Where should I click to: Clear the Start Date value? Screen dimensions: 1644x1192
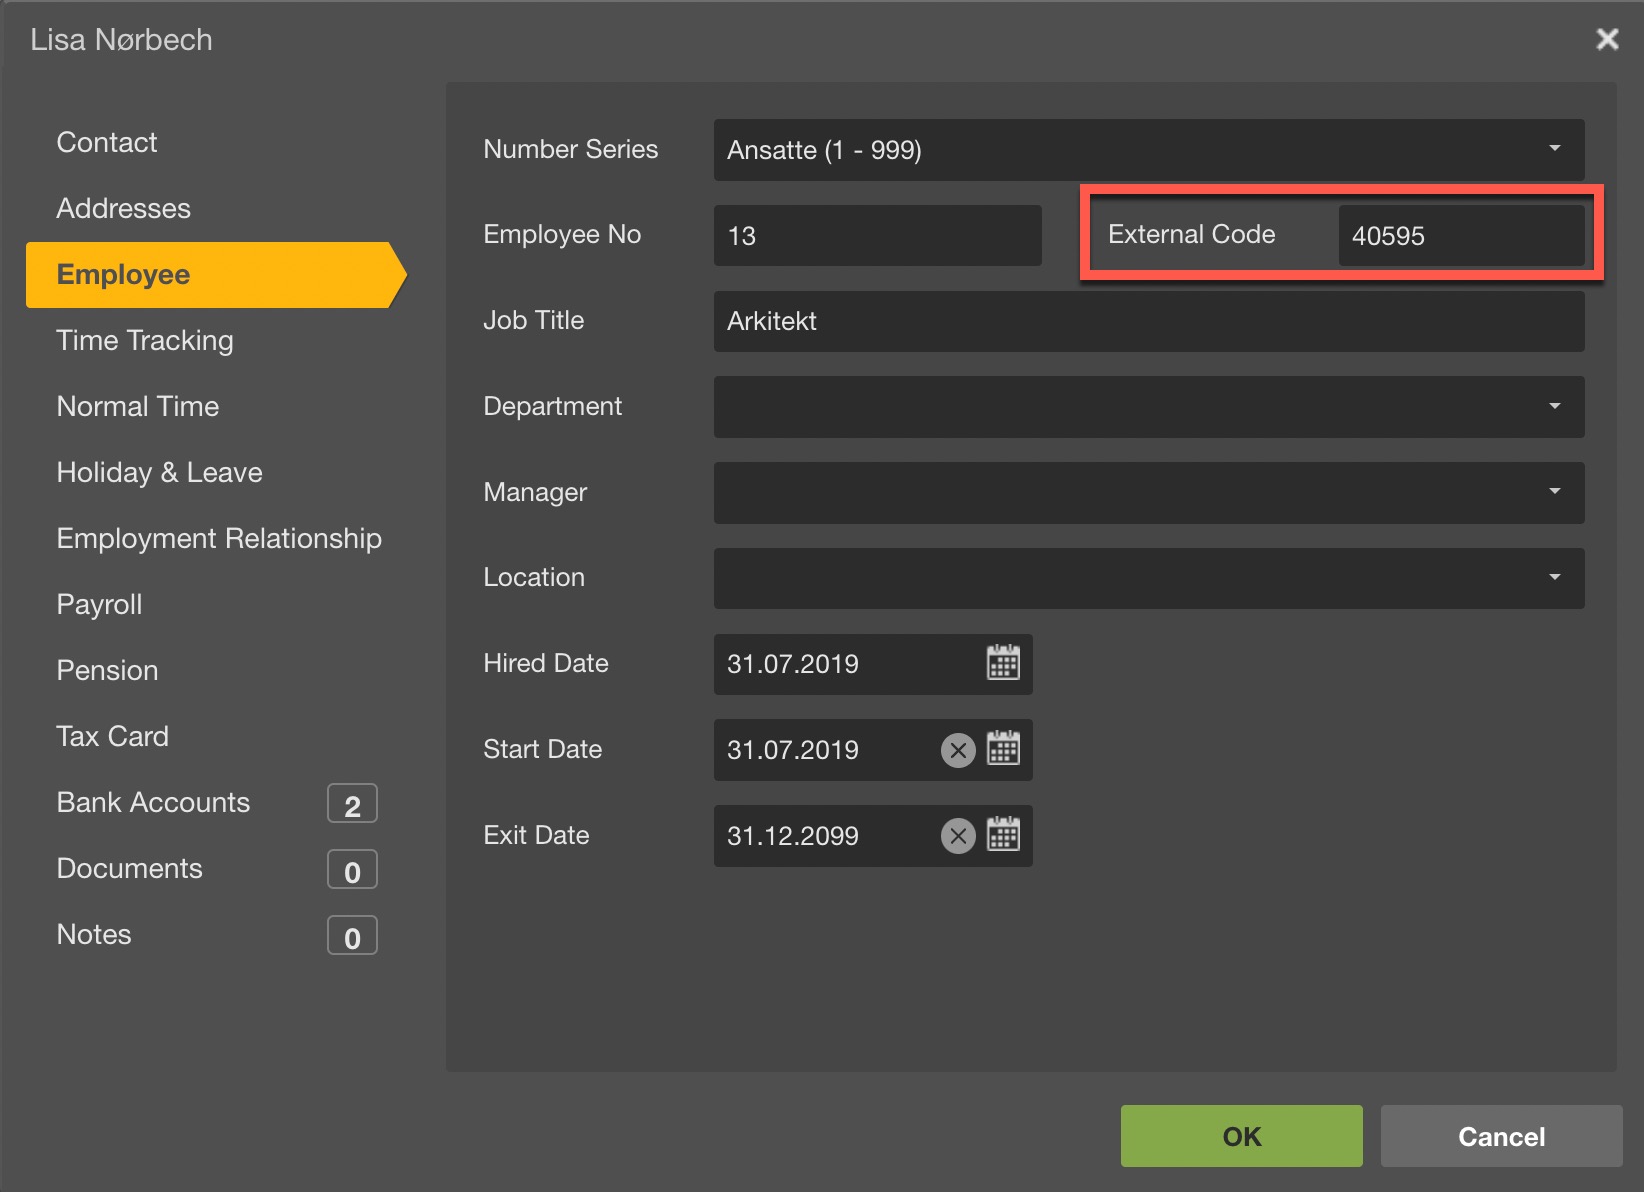tap(958, 749)
